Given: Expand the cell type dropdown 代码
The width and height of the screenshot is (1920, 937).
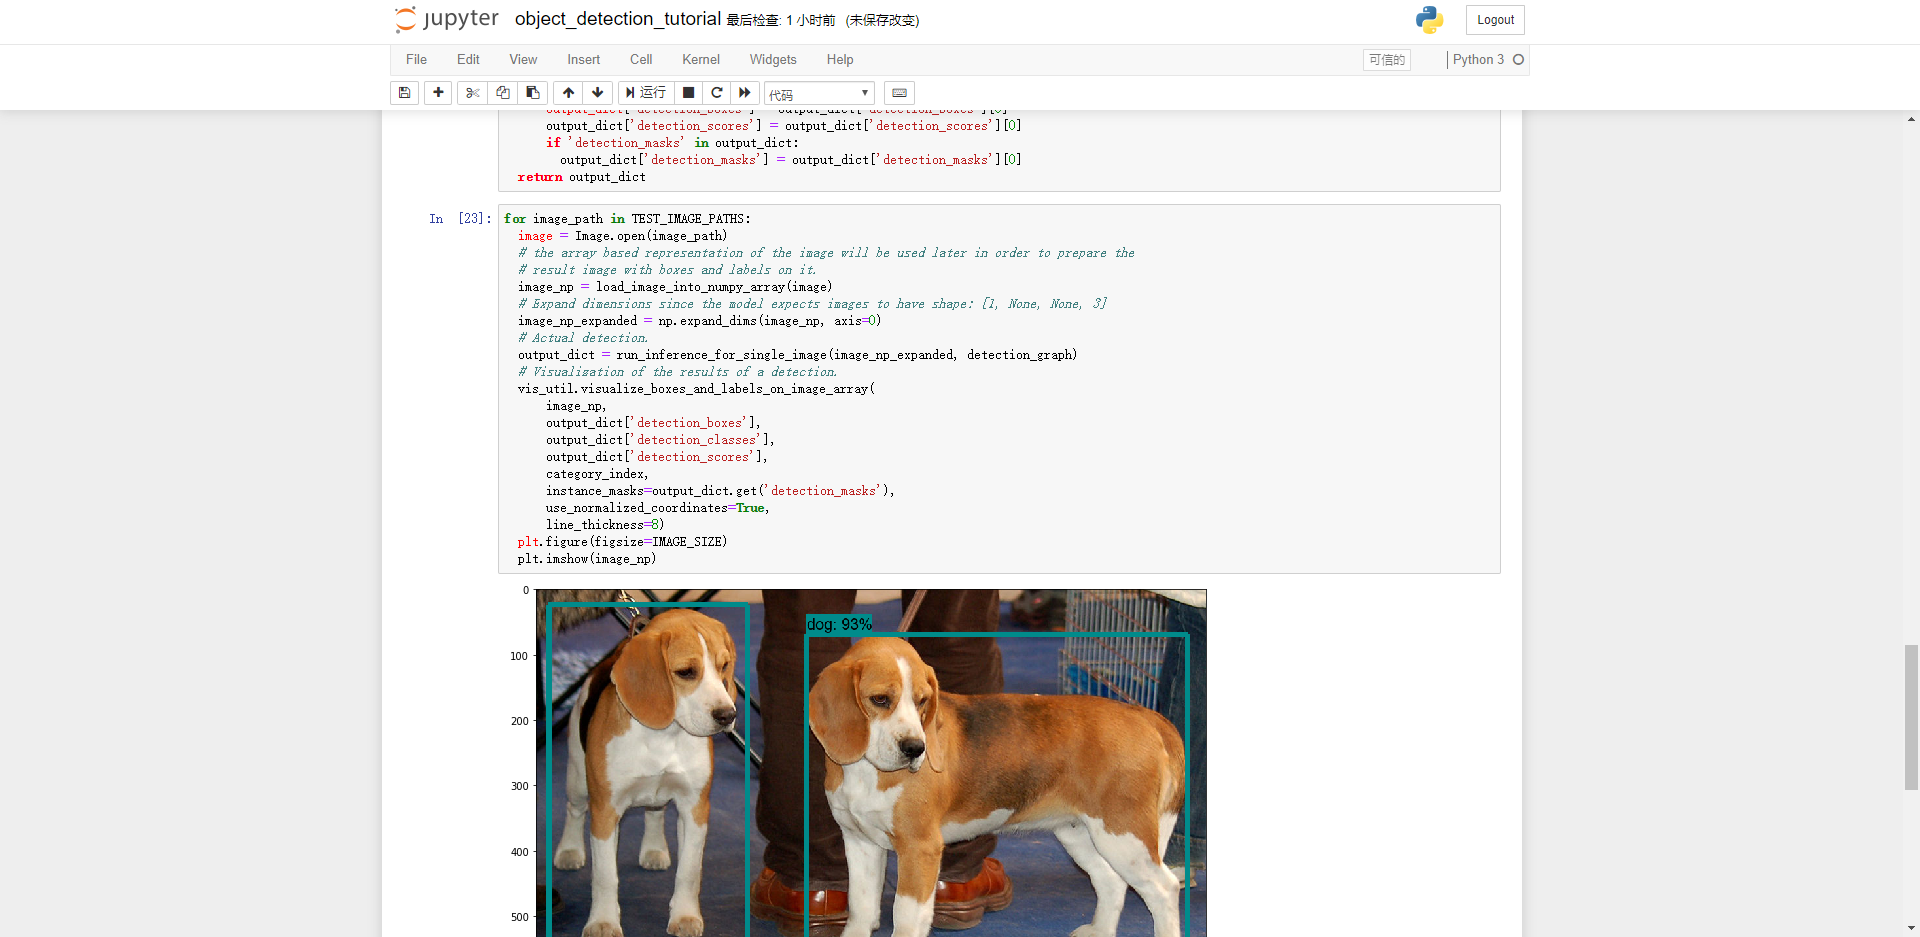Looking at the screenshot, I should tap(819, 94).
